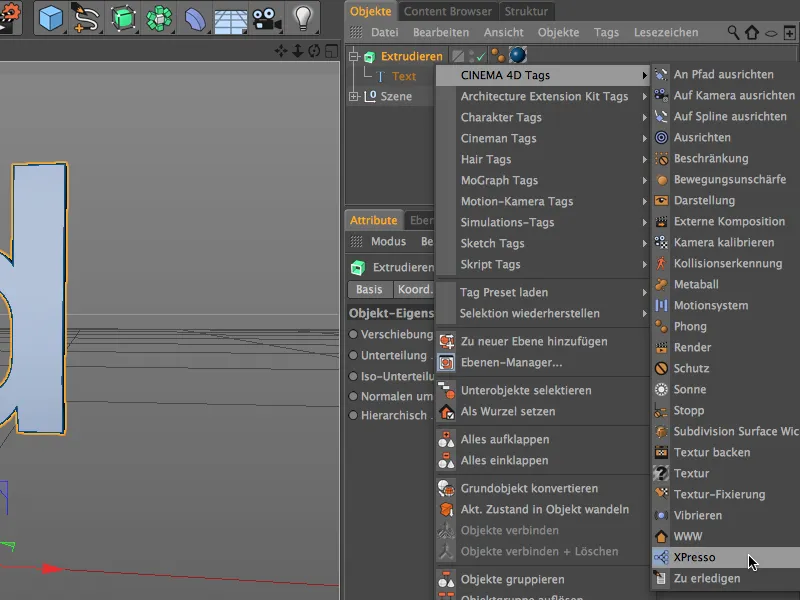Click the eye icon in Objekte manager header
Screen dimensions: 800x600
coord(771,33)
